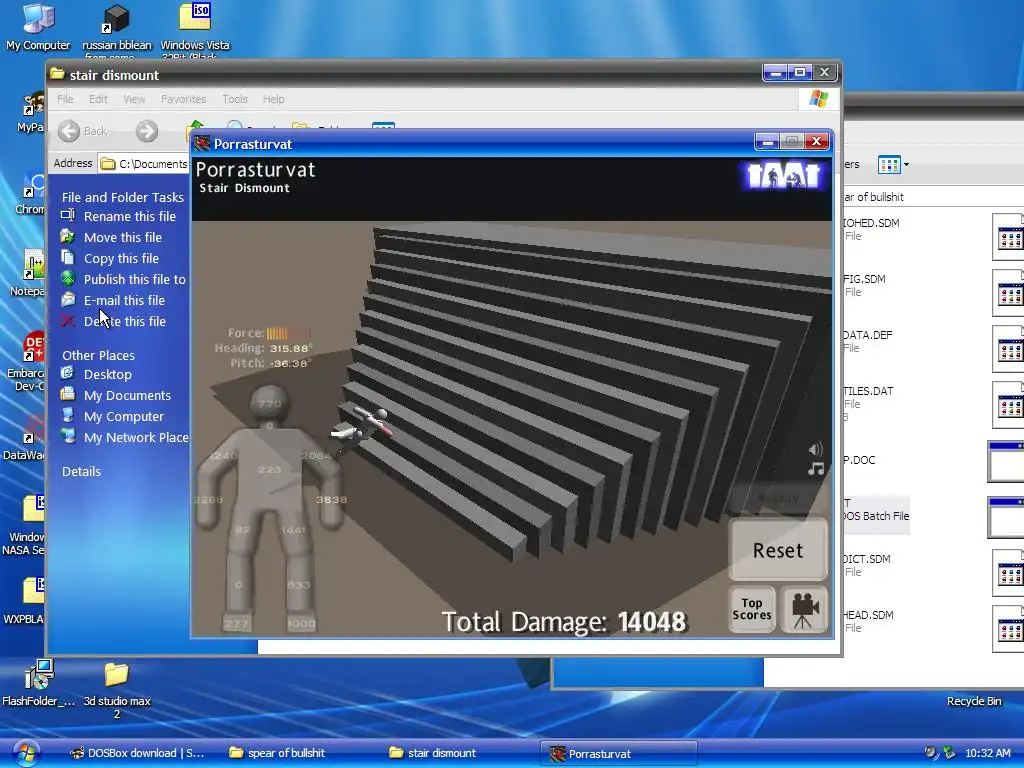Image resolution: width=1024 pixels, height=768 pixels.
Task: Click the file icon beside TILES.DAT
Action: [1008, 405]
